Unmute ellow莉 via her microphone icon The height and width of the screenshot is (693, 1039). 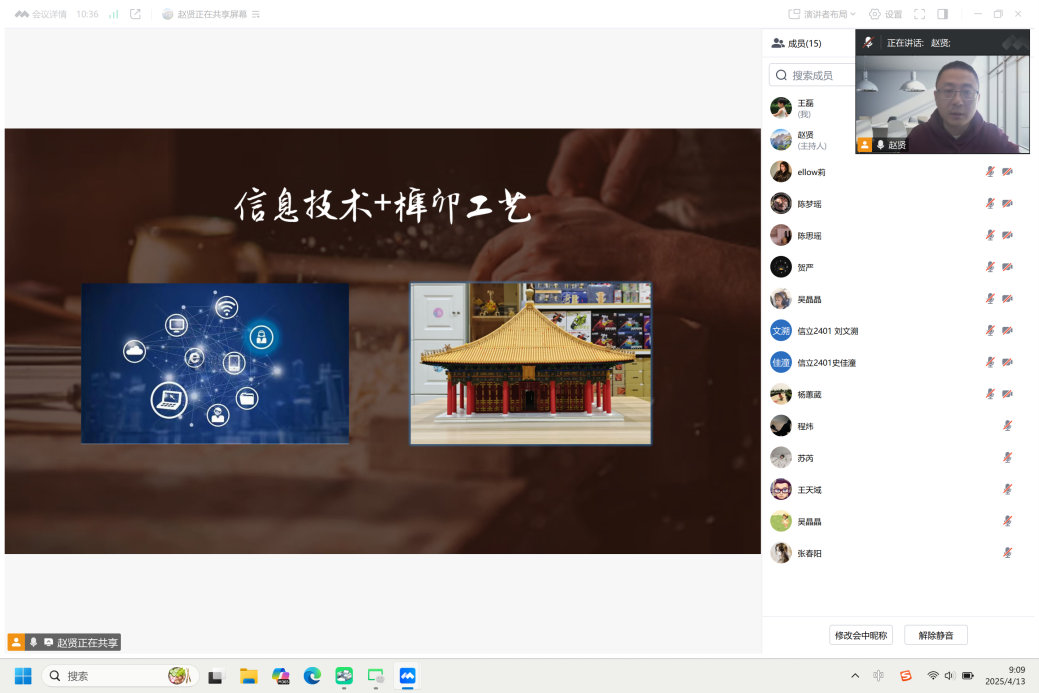[990, 171]
